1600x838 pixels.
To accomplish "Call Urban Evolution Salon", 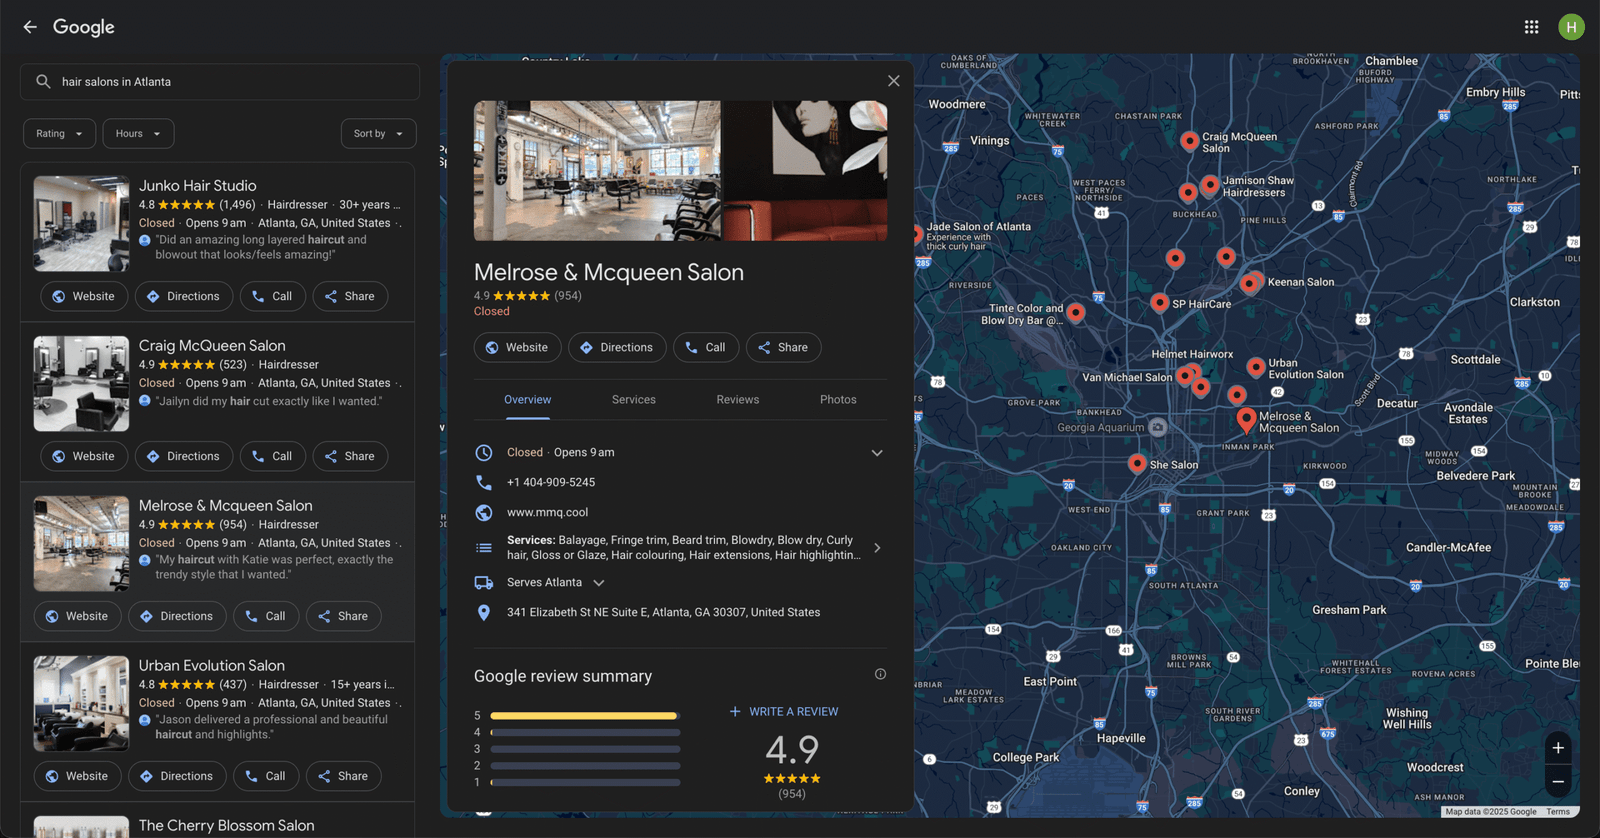I will [x=266, y=776].
